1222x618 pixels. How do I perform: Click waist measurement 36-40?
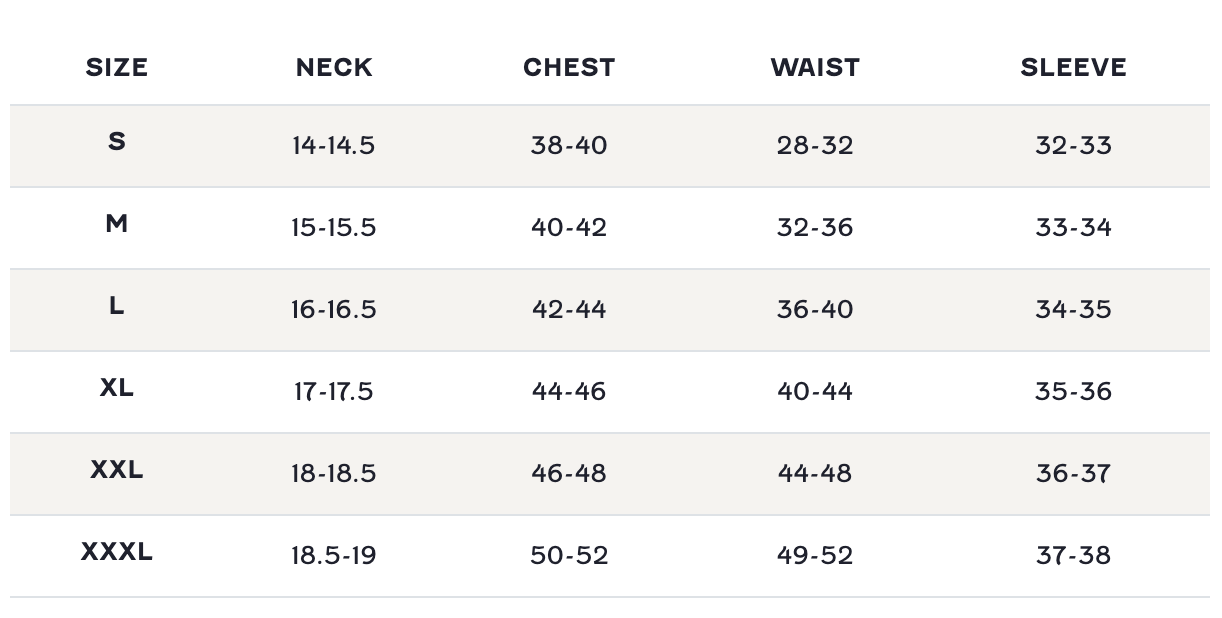[815, 310]
